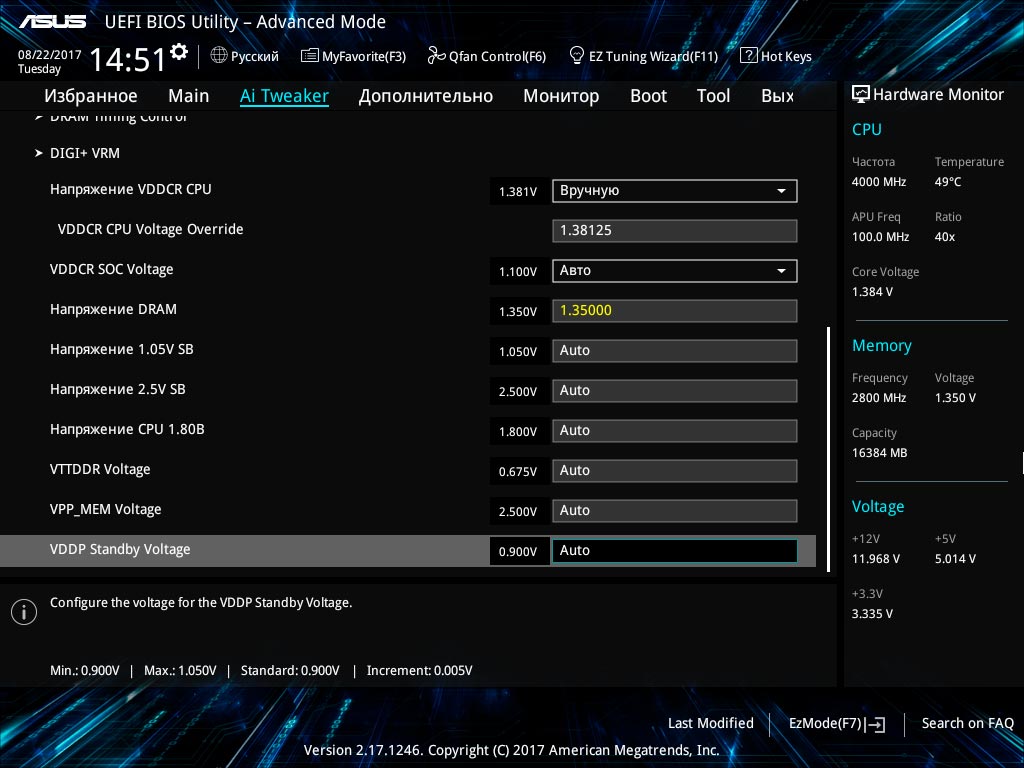Click the 1.381V current value readout
This screenshot has height=768, width=1024.
(x=518, y=192)
